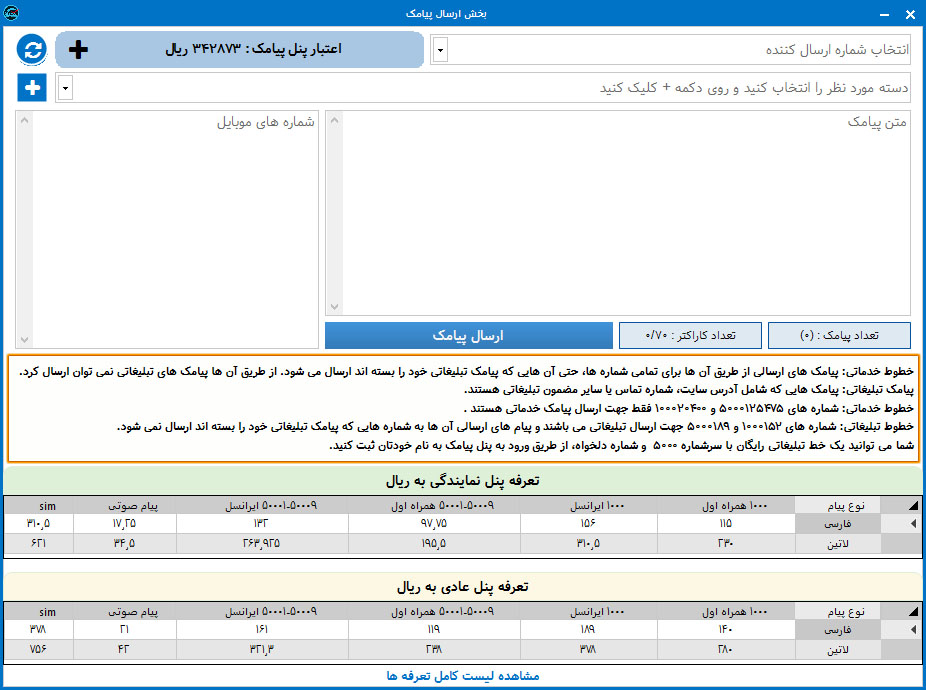Click cell value ۷۵۶ in normal table

tap(39, 649)
